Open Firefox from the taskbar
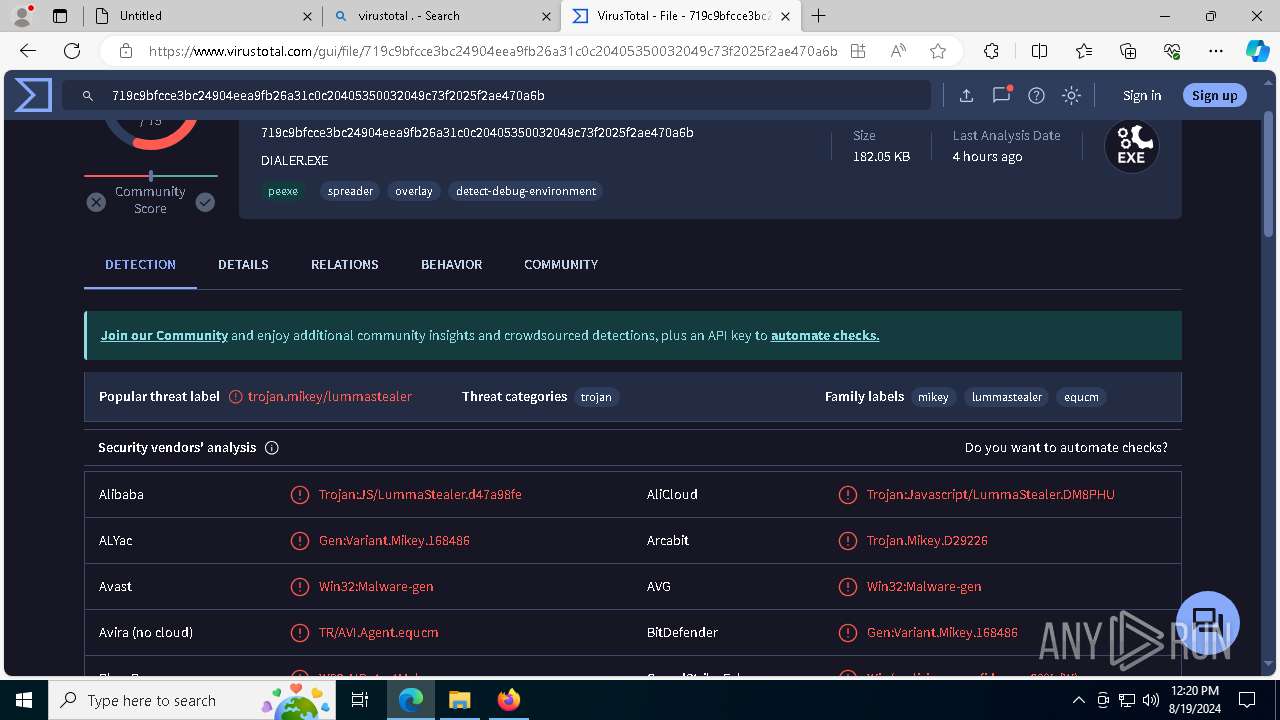Screen dimensions: 1280x720 [x=509, y=700]
